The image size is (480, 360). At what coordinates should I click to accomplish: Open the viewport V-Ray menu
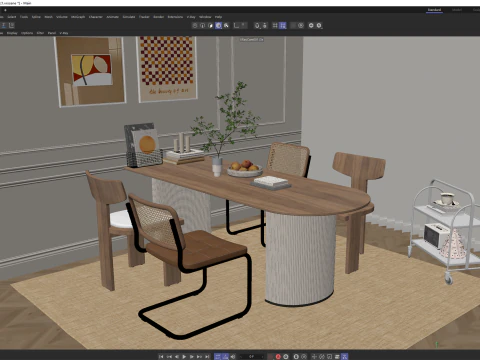(64, 33)
